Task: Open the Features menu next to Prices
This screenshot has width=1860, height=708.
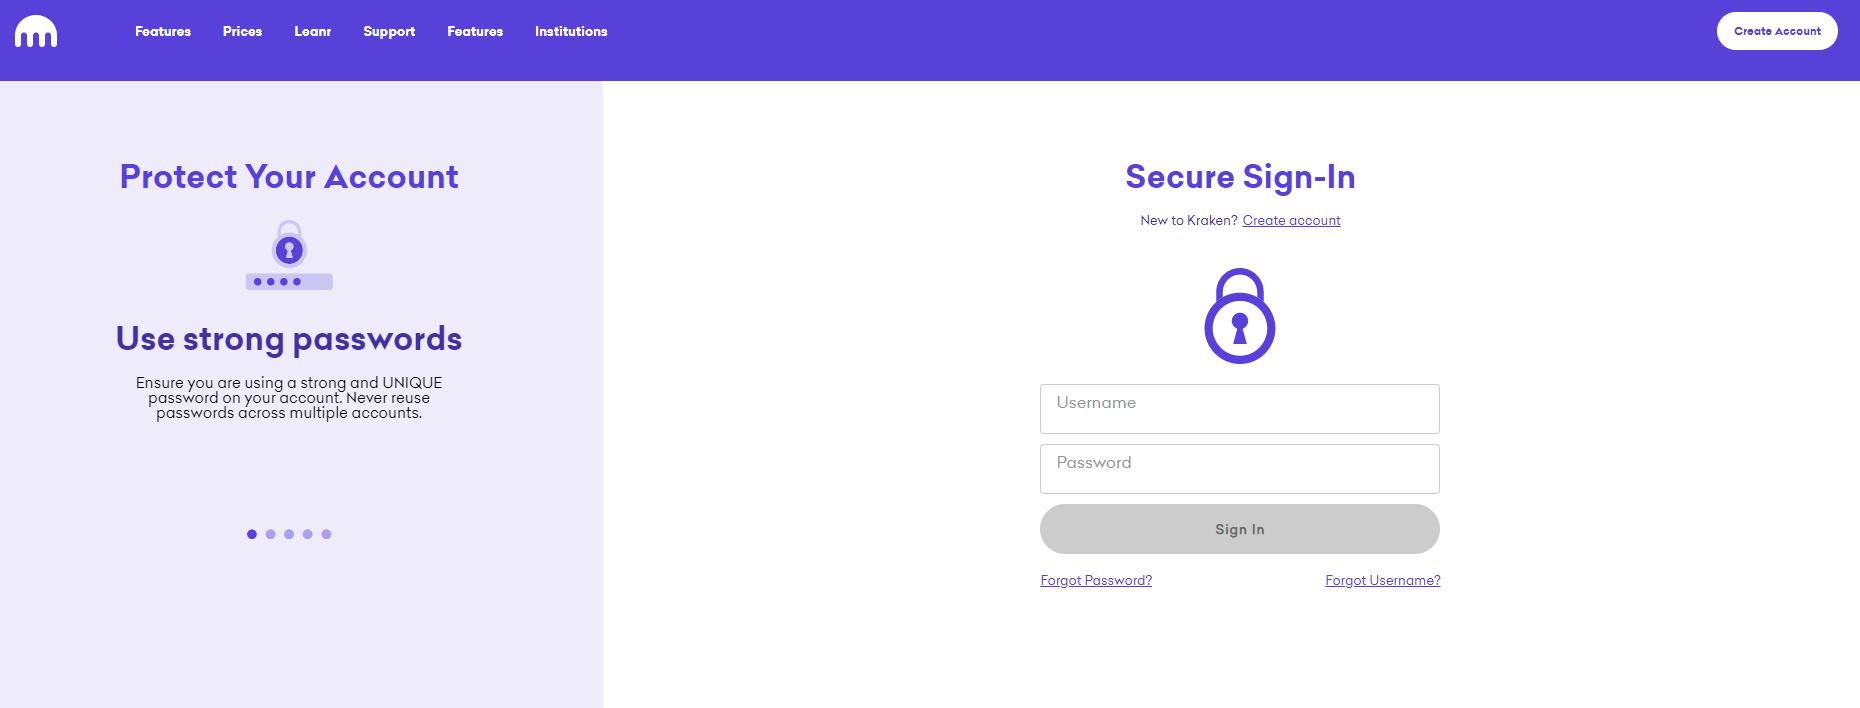Action: click(163, 32)
